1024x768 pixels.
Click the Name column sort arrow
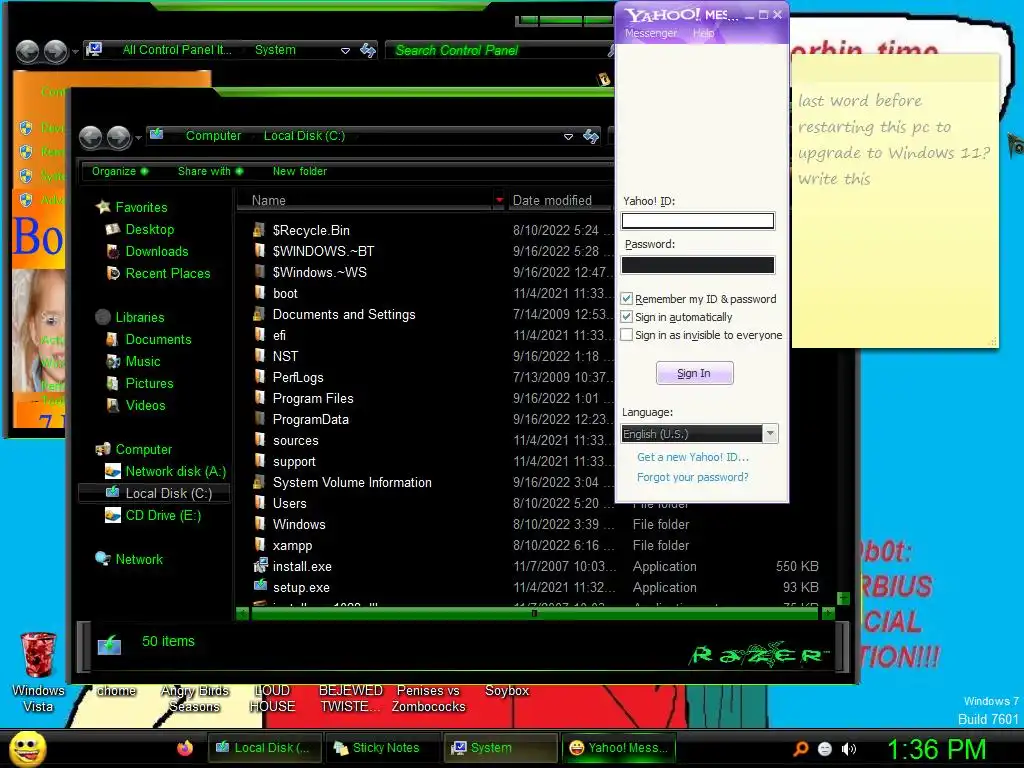click(499, 200)
